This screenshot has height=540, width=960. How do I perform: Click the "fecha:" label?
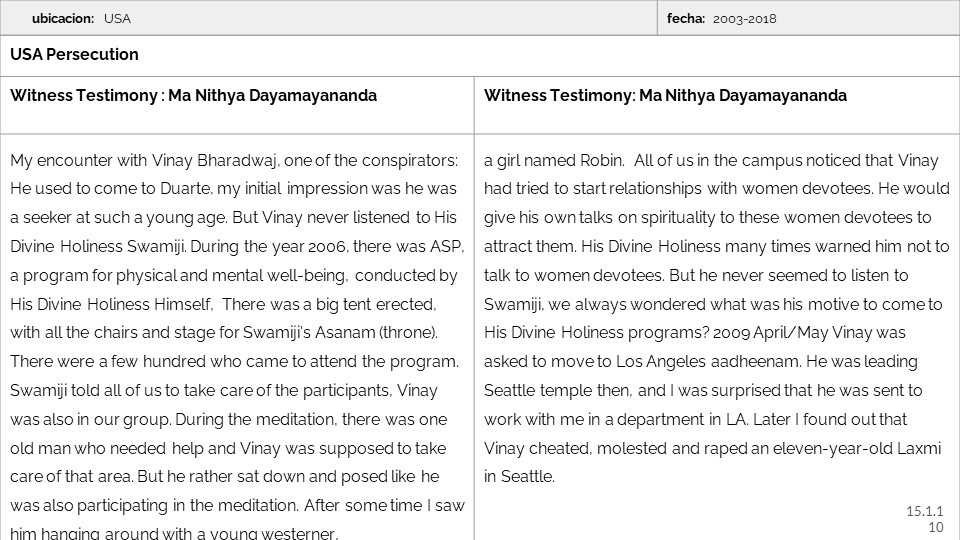coord(686,18)
